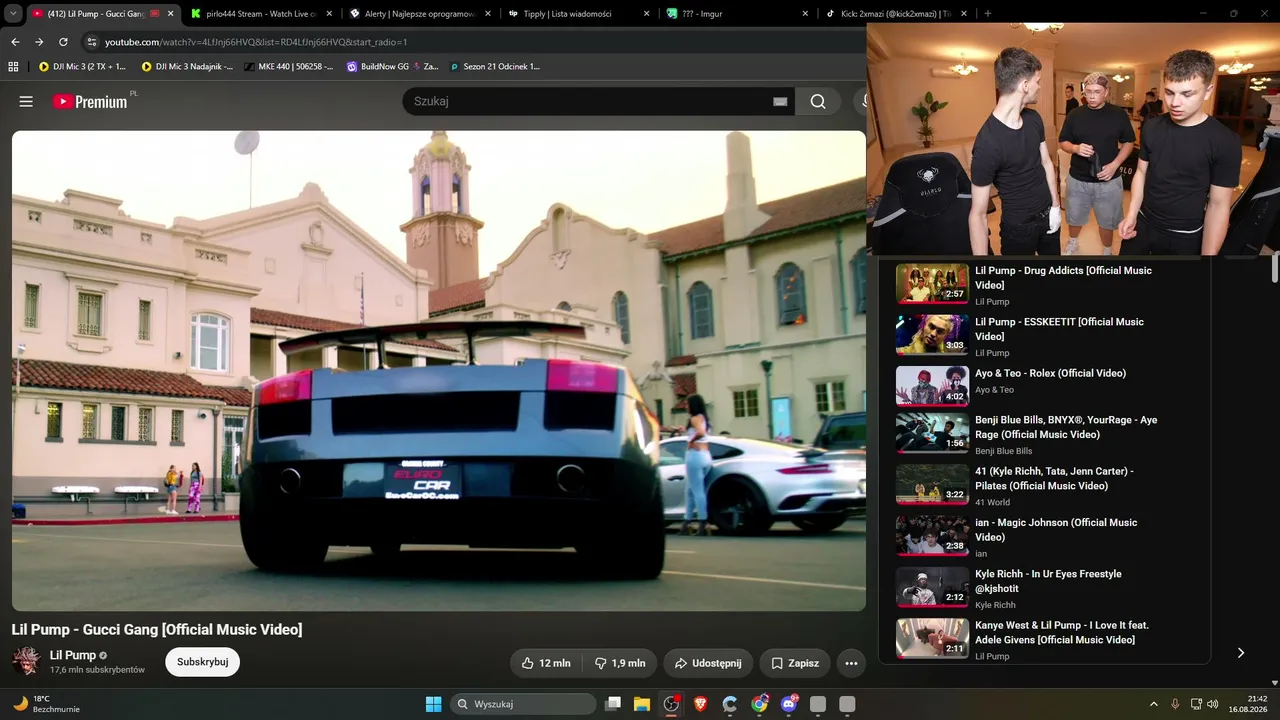Play Benji Blue Bills Aye Rage thumbnail

pos(932,433)
